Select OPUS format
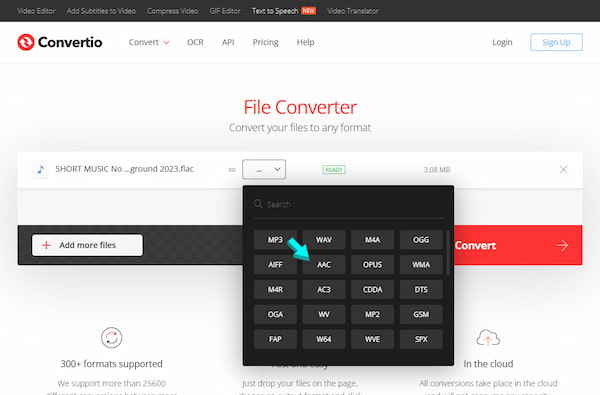Viewport: 600px width, 395px height. click(x=372, y=265)
